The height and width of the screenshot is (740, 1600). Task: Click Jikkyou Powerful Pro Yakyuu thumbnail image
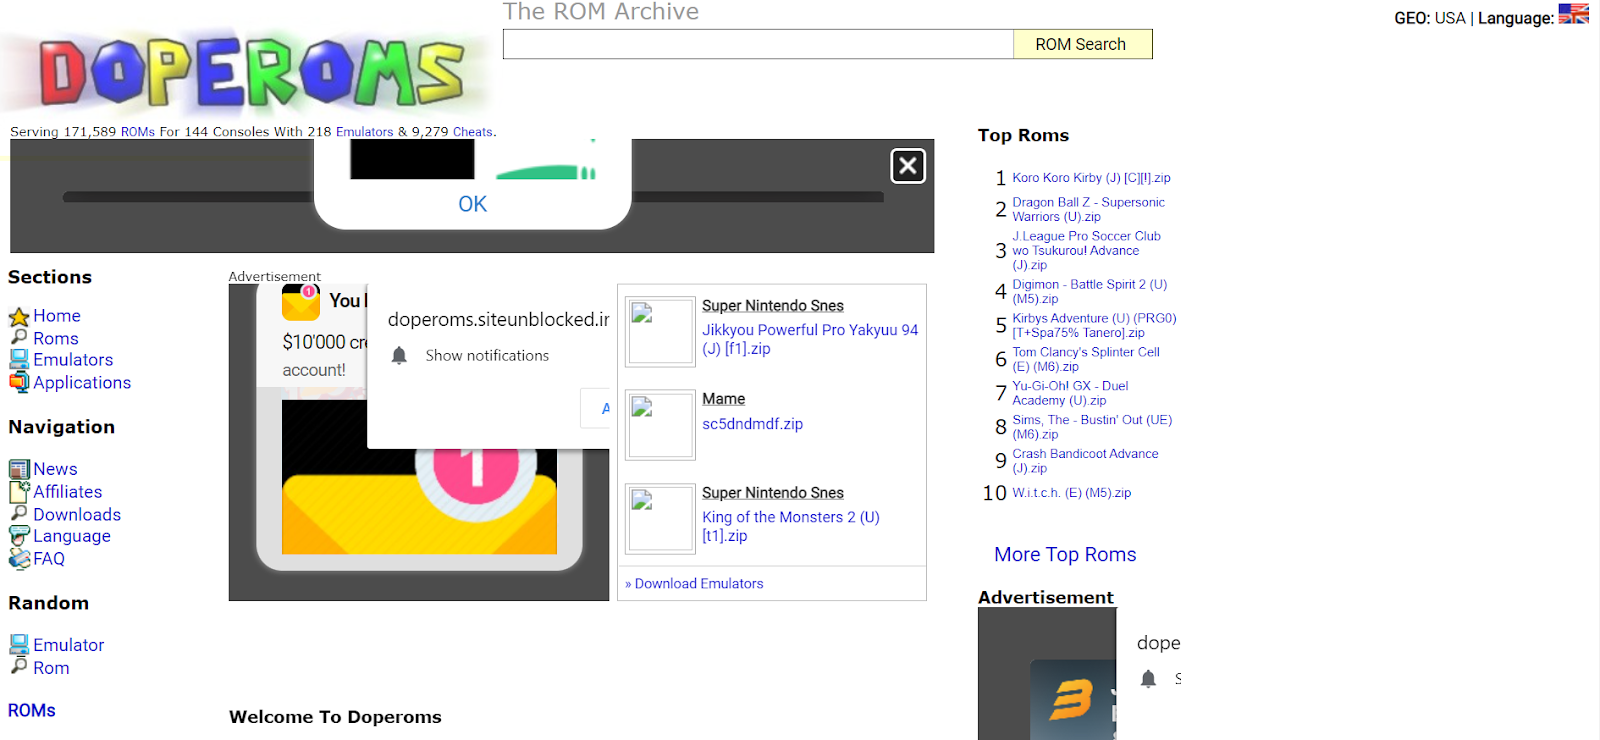pyautogui.click(x=660, y=331)
